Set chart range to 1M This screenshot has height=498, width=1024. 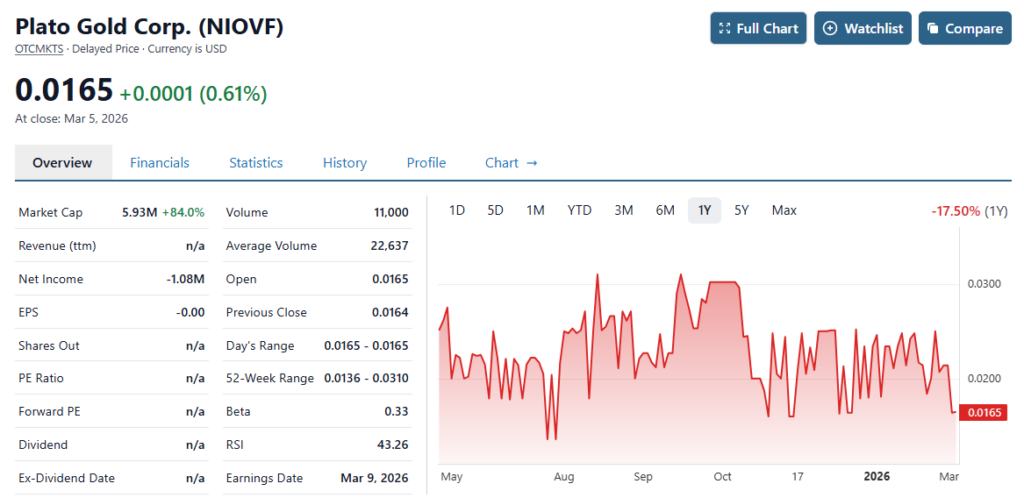click(x=535, y=210)
